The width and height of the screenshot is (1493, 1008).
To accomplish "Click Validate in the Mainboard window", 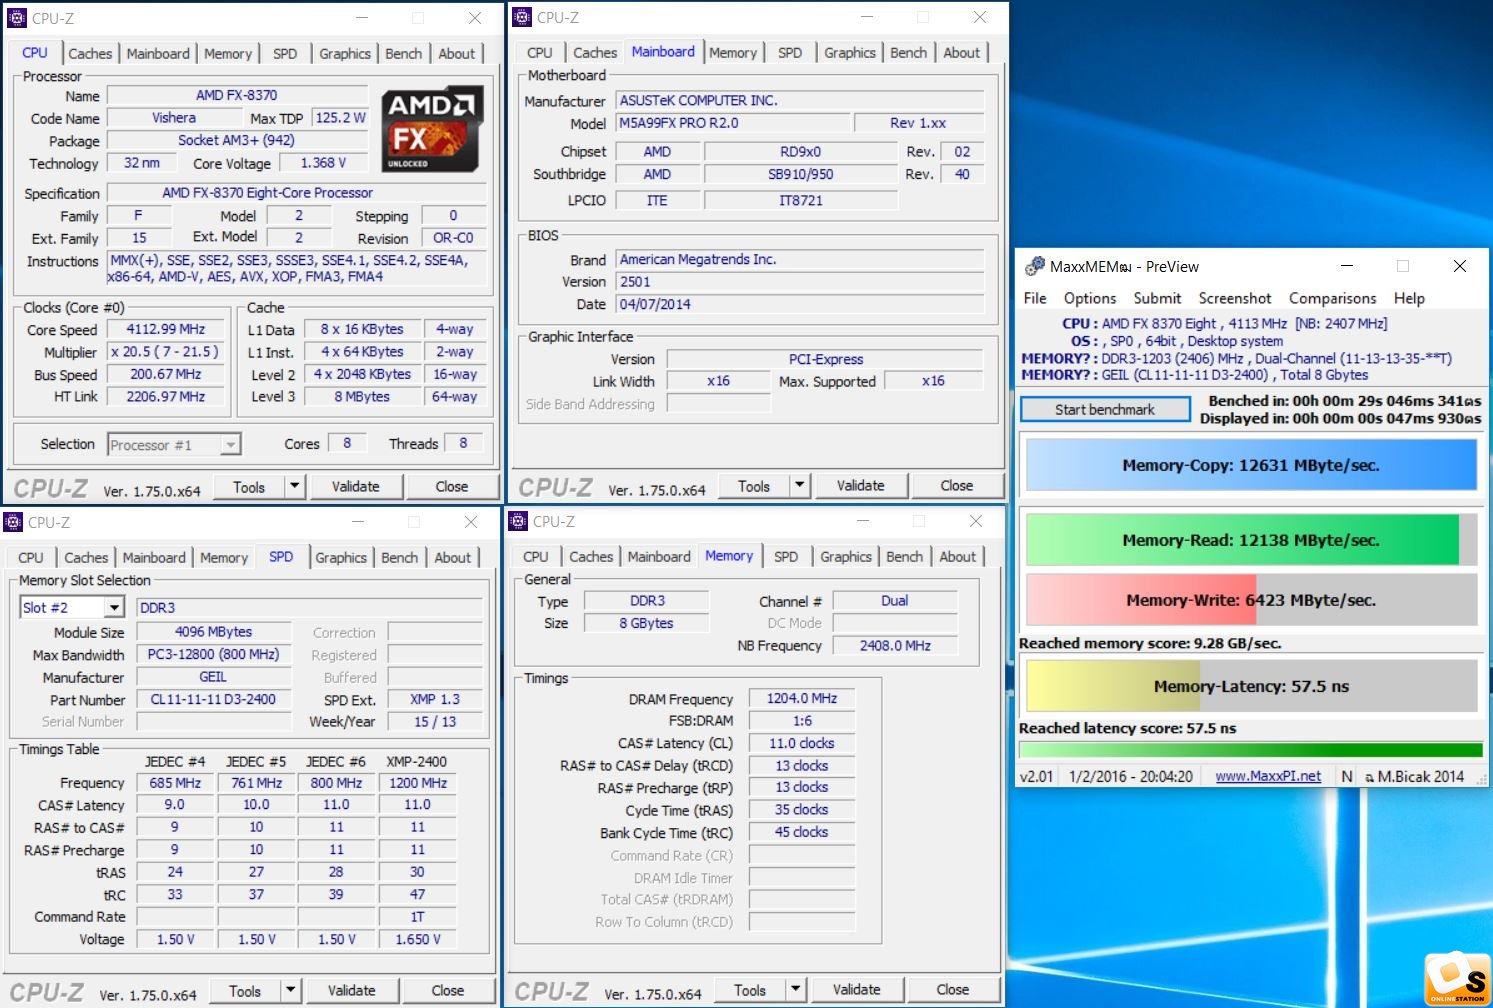I will point(861,486).
